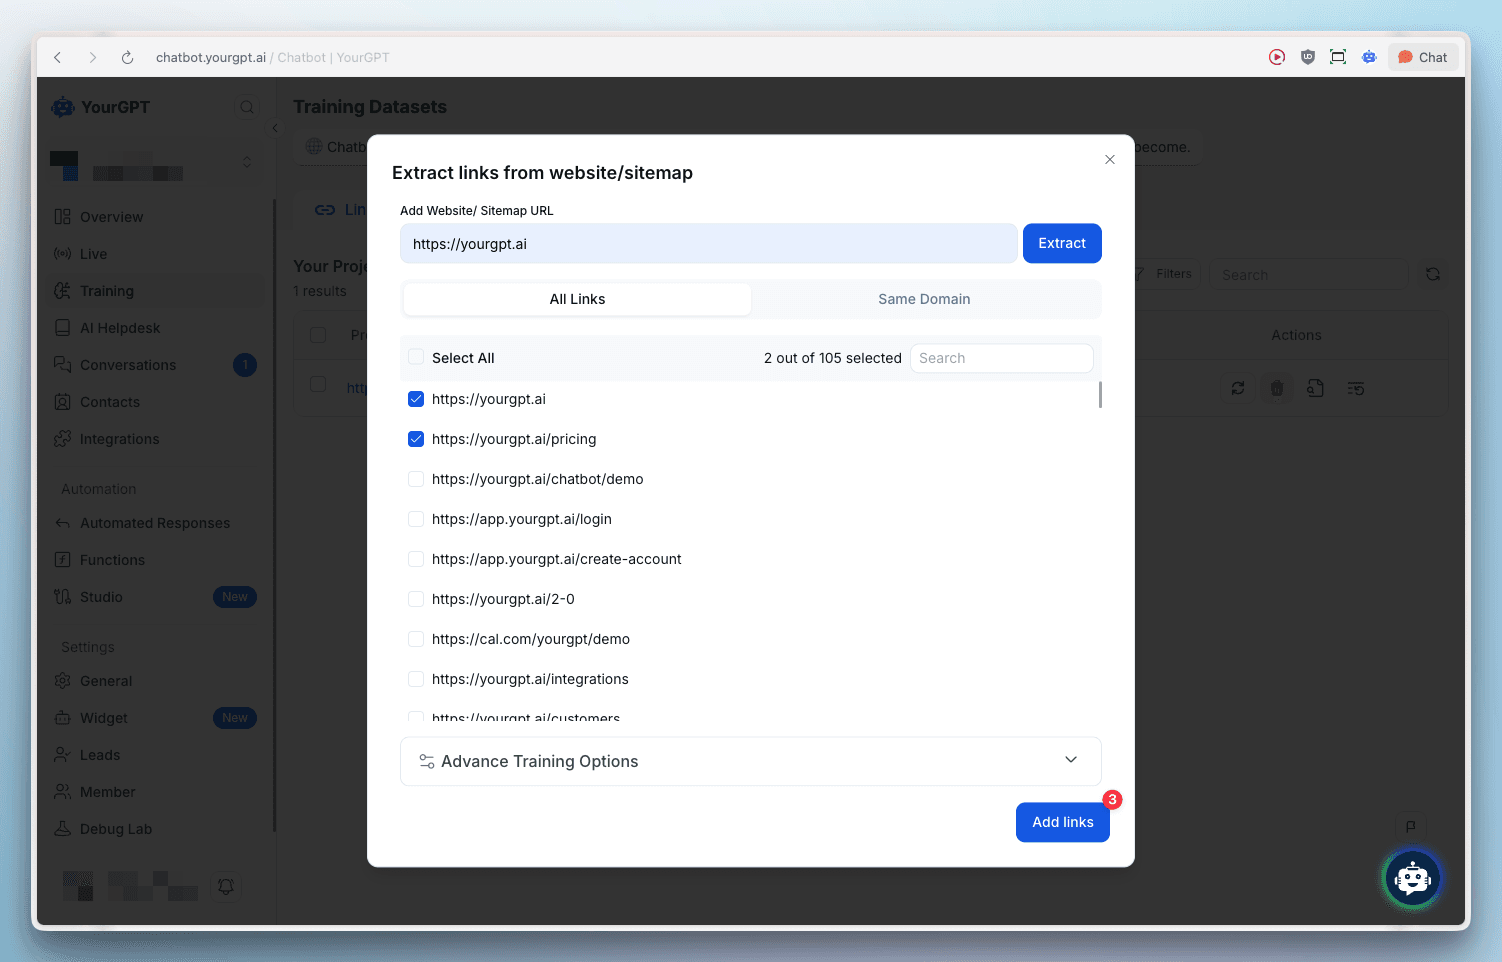Select the All Links tab
The width and height of the screenshot is (1502, 962).
(577, 299)
